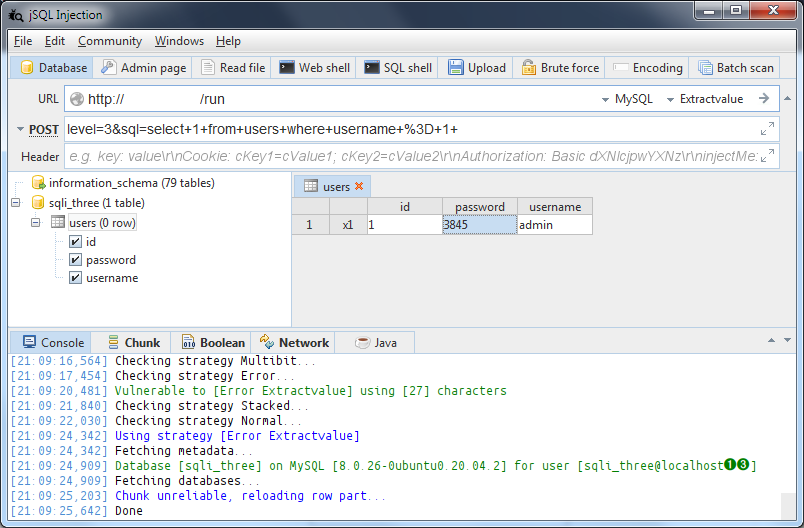Sort by the id column header
The image size is (804, 528).
coord(405,207)
